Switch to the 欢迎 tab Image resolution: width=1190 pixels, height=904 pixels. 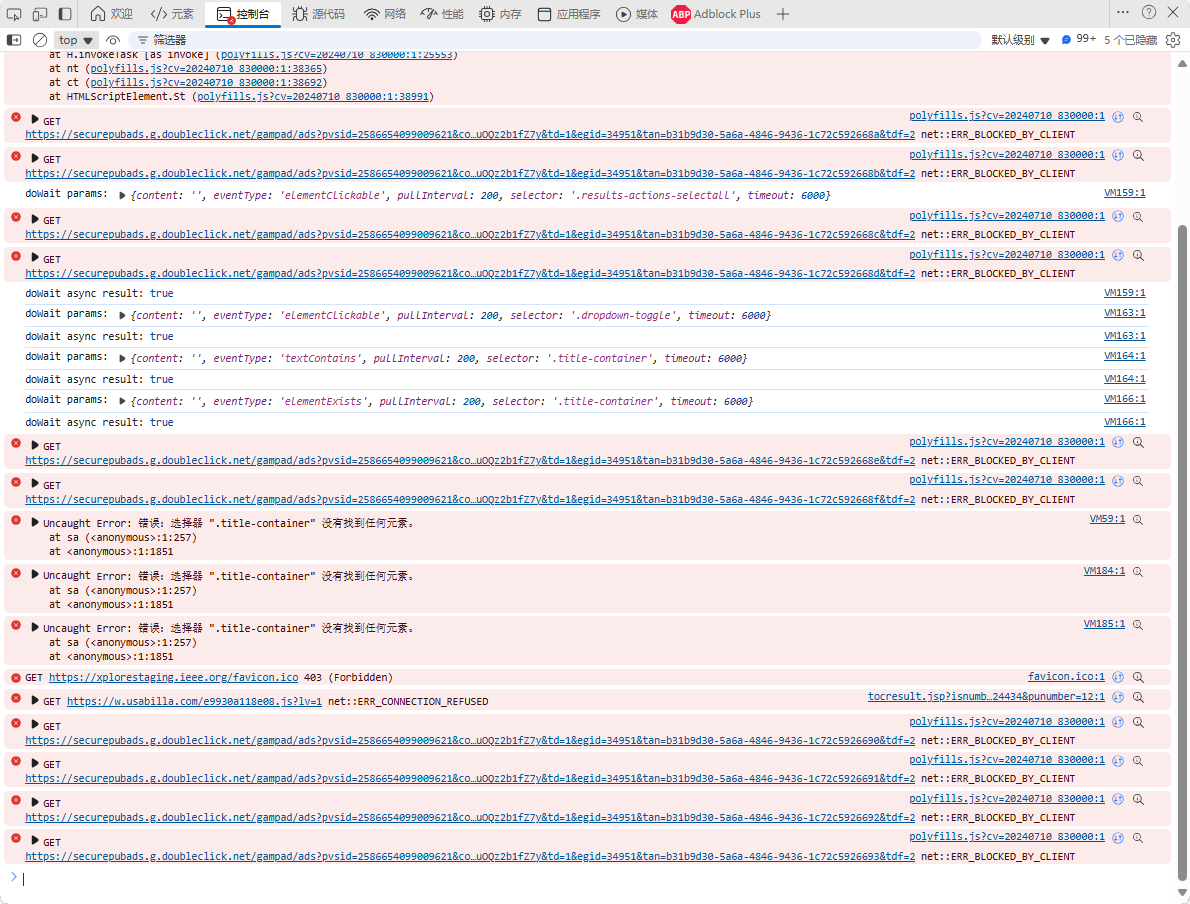[x=111, y=14]
